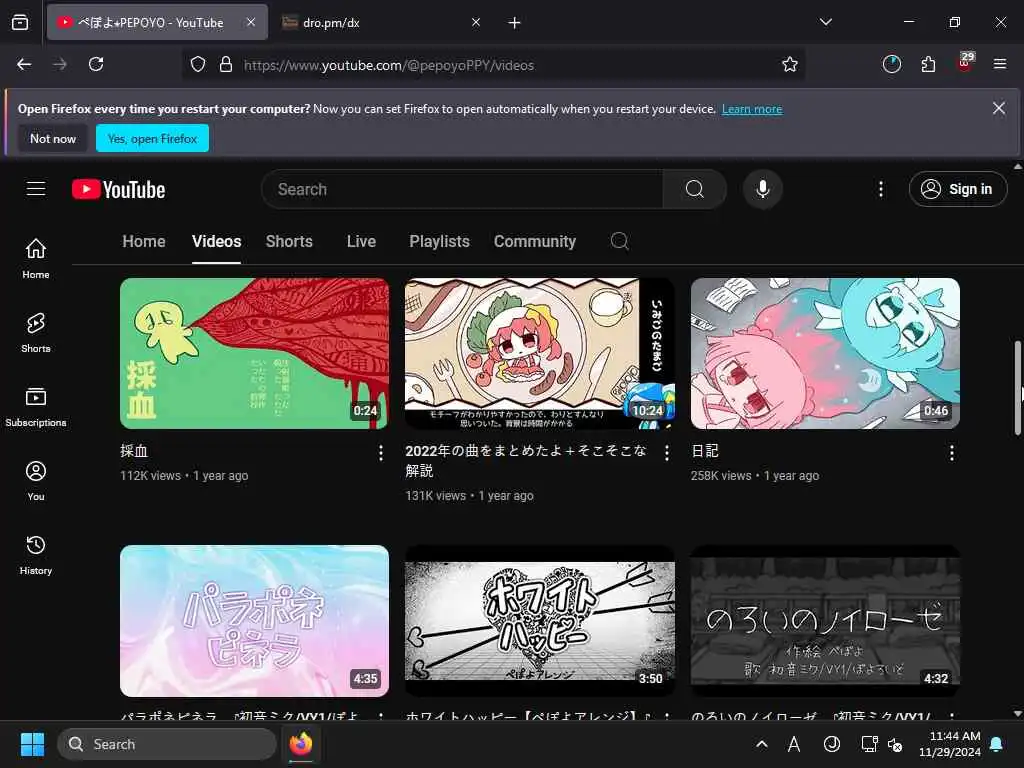This screenshot has width=1024, height=768.
Task: Open the extension with 29 badge
Action: 965,63
